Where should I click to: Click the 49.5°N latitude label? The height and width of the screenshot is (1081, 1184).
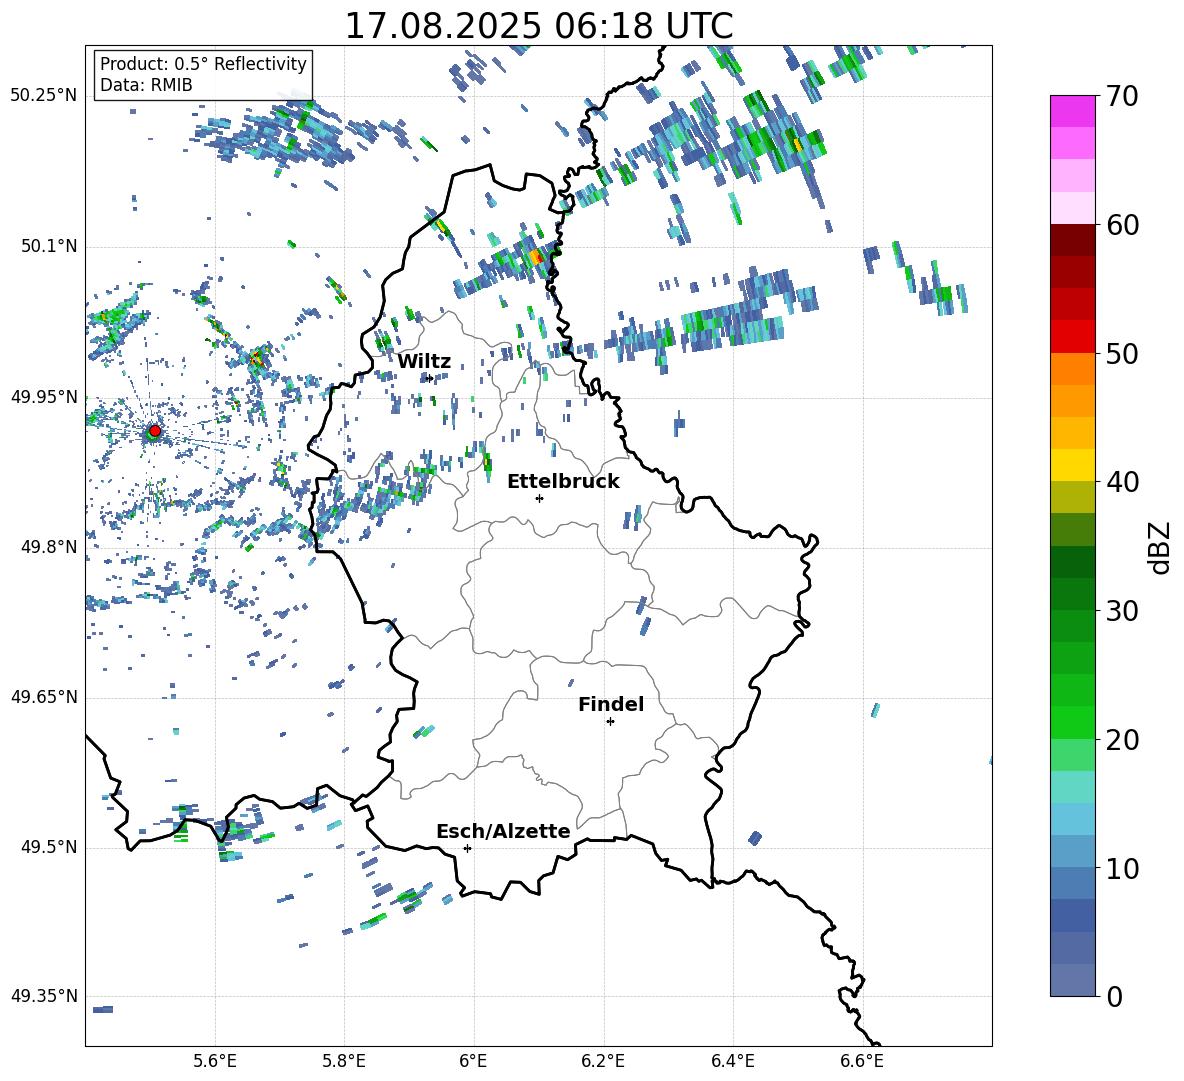tap(49, 847)
